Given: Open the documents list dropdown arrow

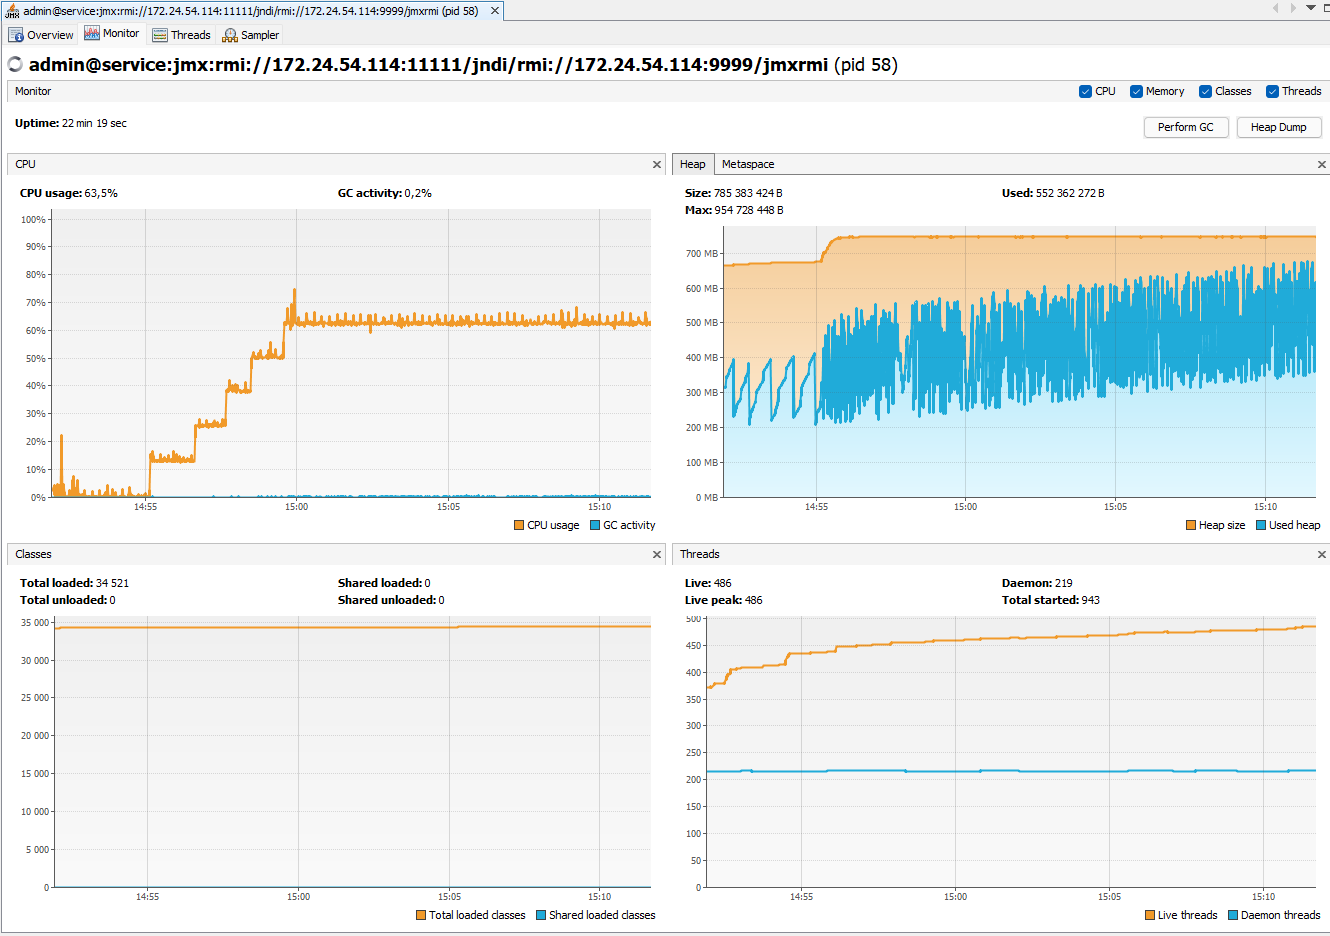Looking at the screenshot, I should (x=1310, y=8).
